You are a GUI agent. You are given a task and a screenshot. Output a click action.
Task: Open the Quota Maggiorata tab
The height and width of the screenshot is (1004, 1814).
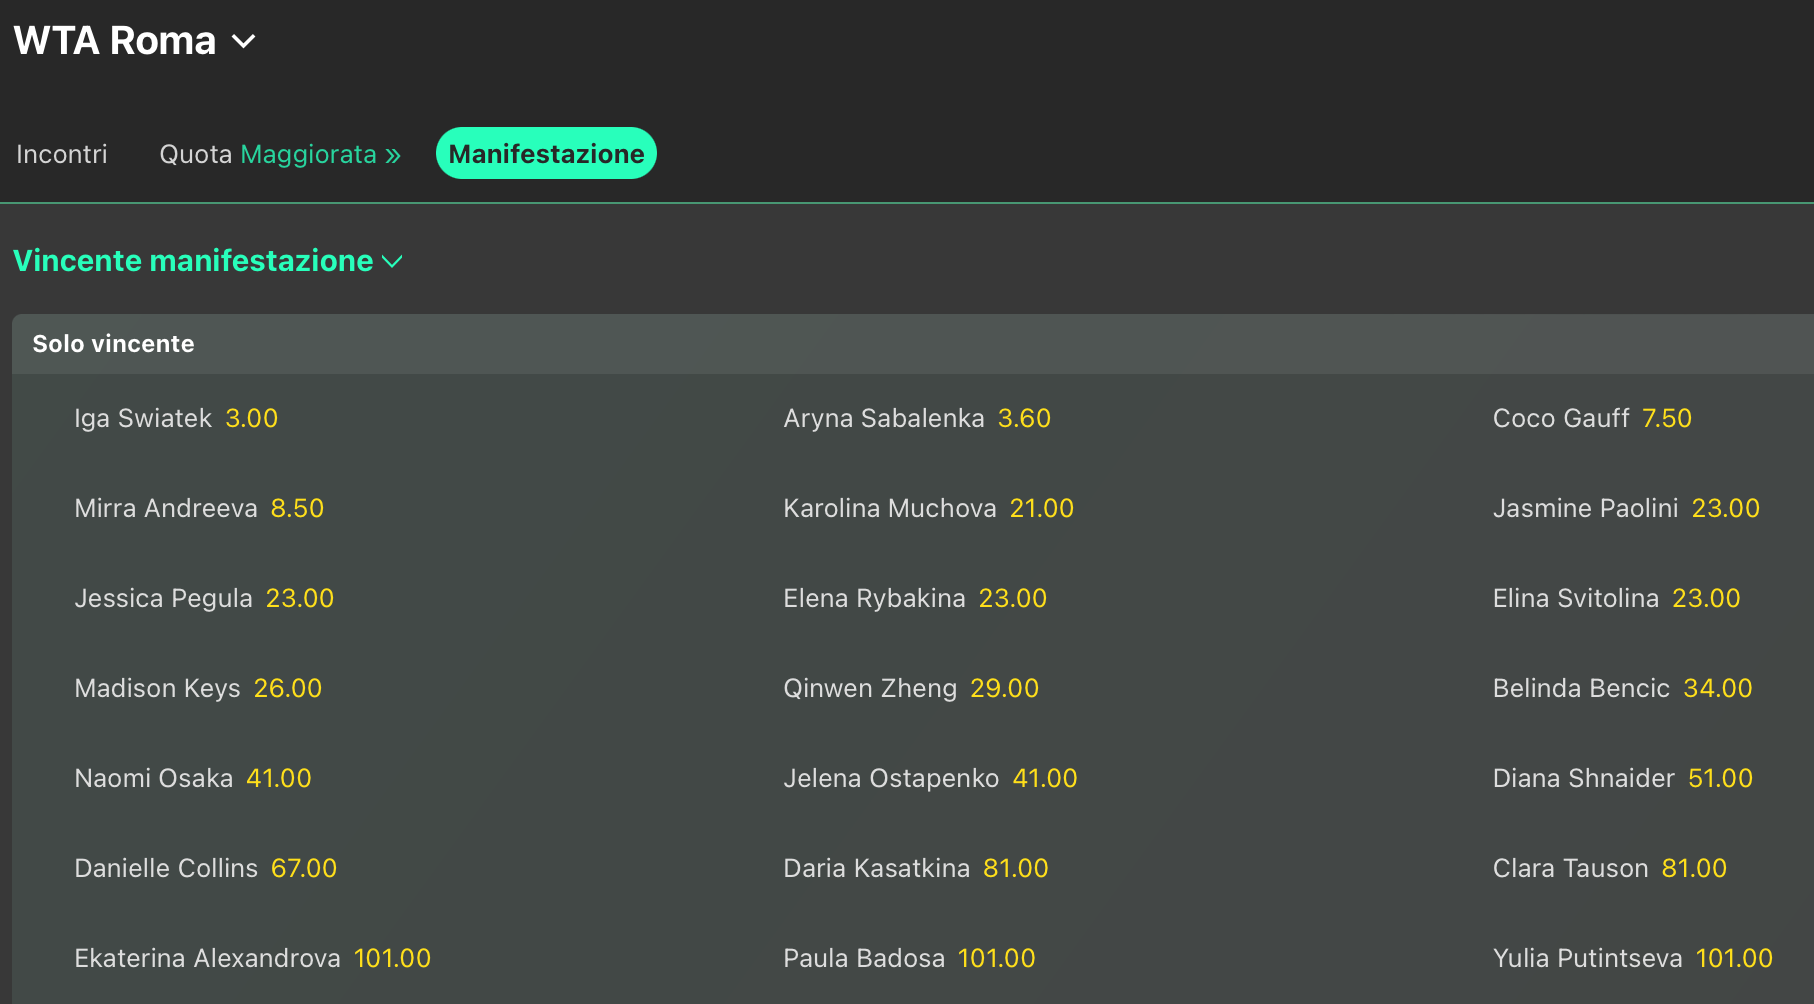coord(280,154)
